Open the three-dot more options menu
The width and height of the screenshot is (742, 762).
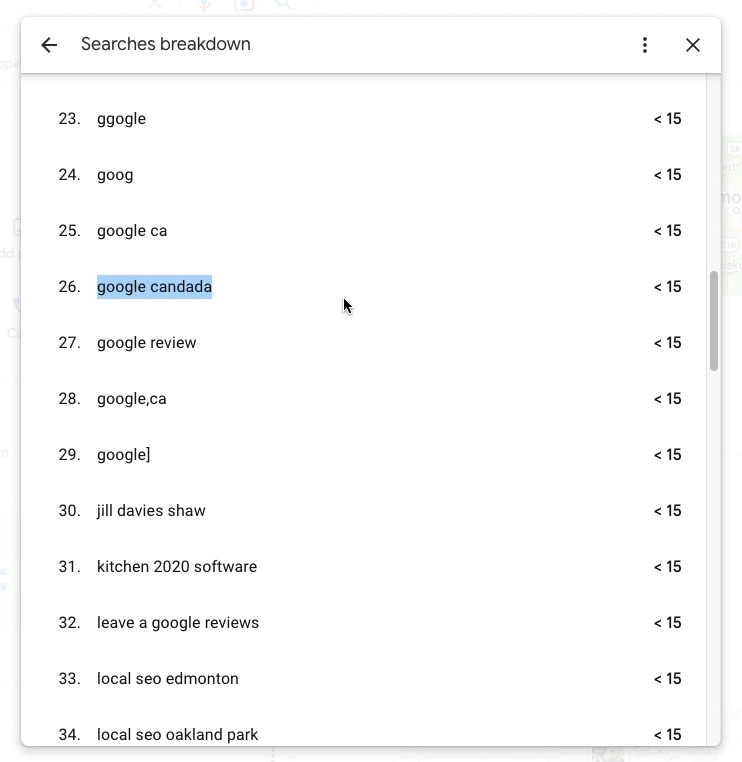[645, 45]
